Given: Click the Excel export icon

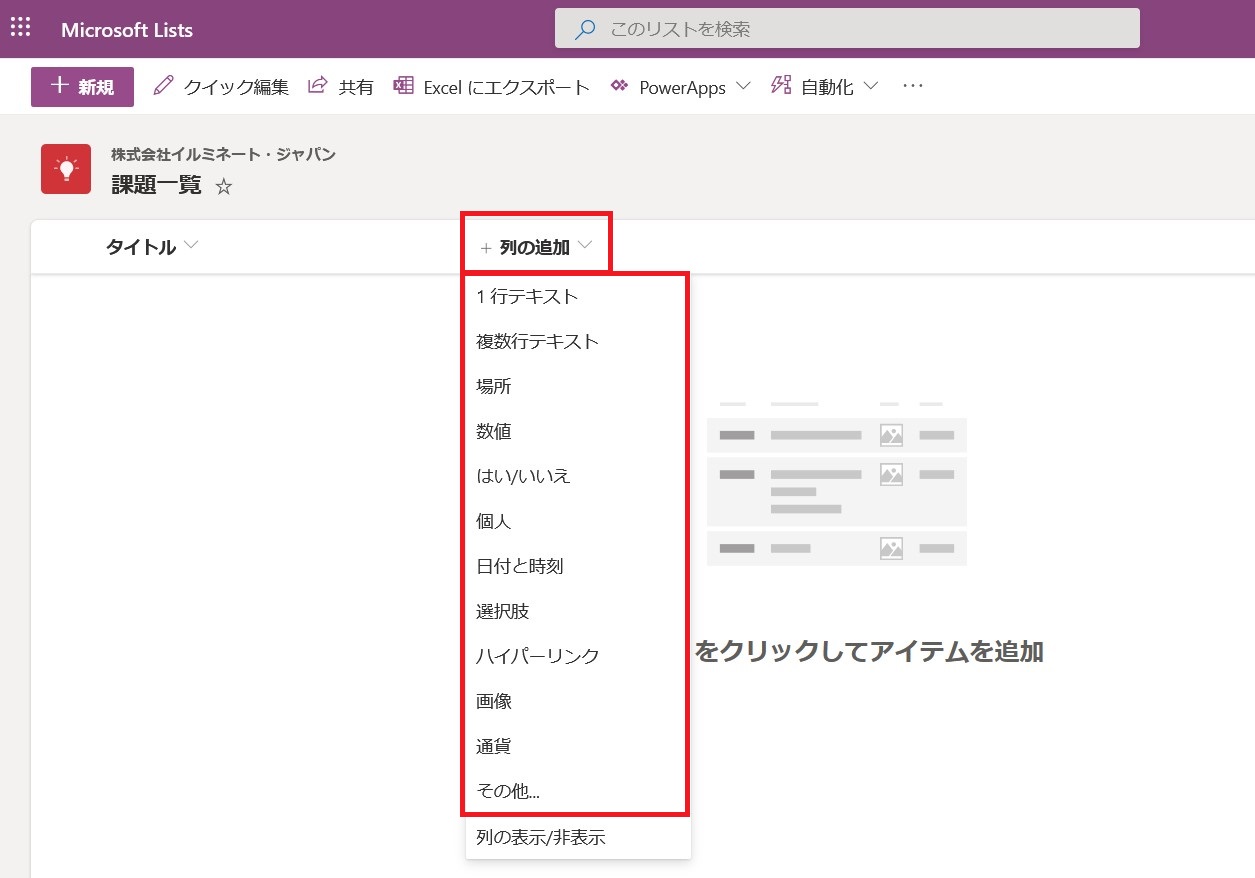Looking at the screenshot, I should [x=402, y=86].
